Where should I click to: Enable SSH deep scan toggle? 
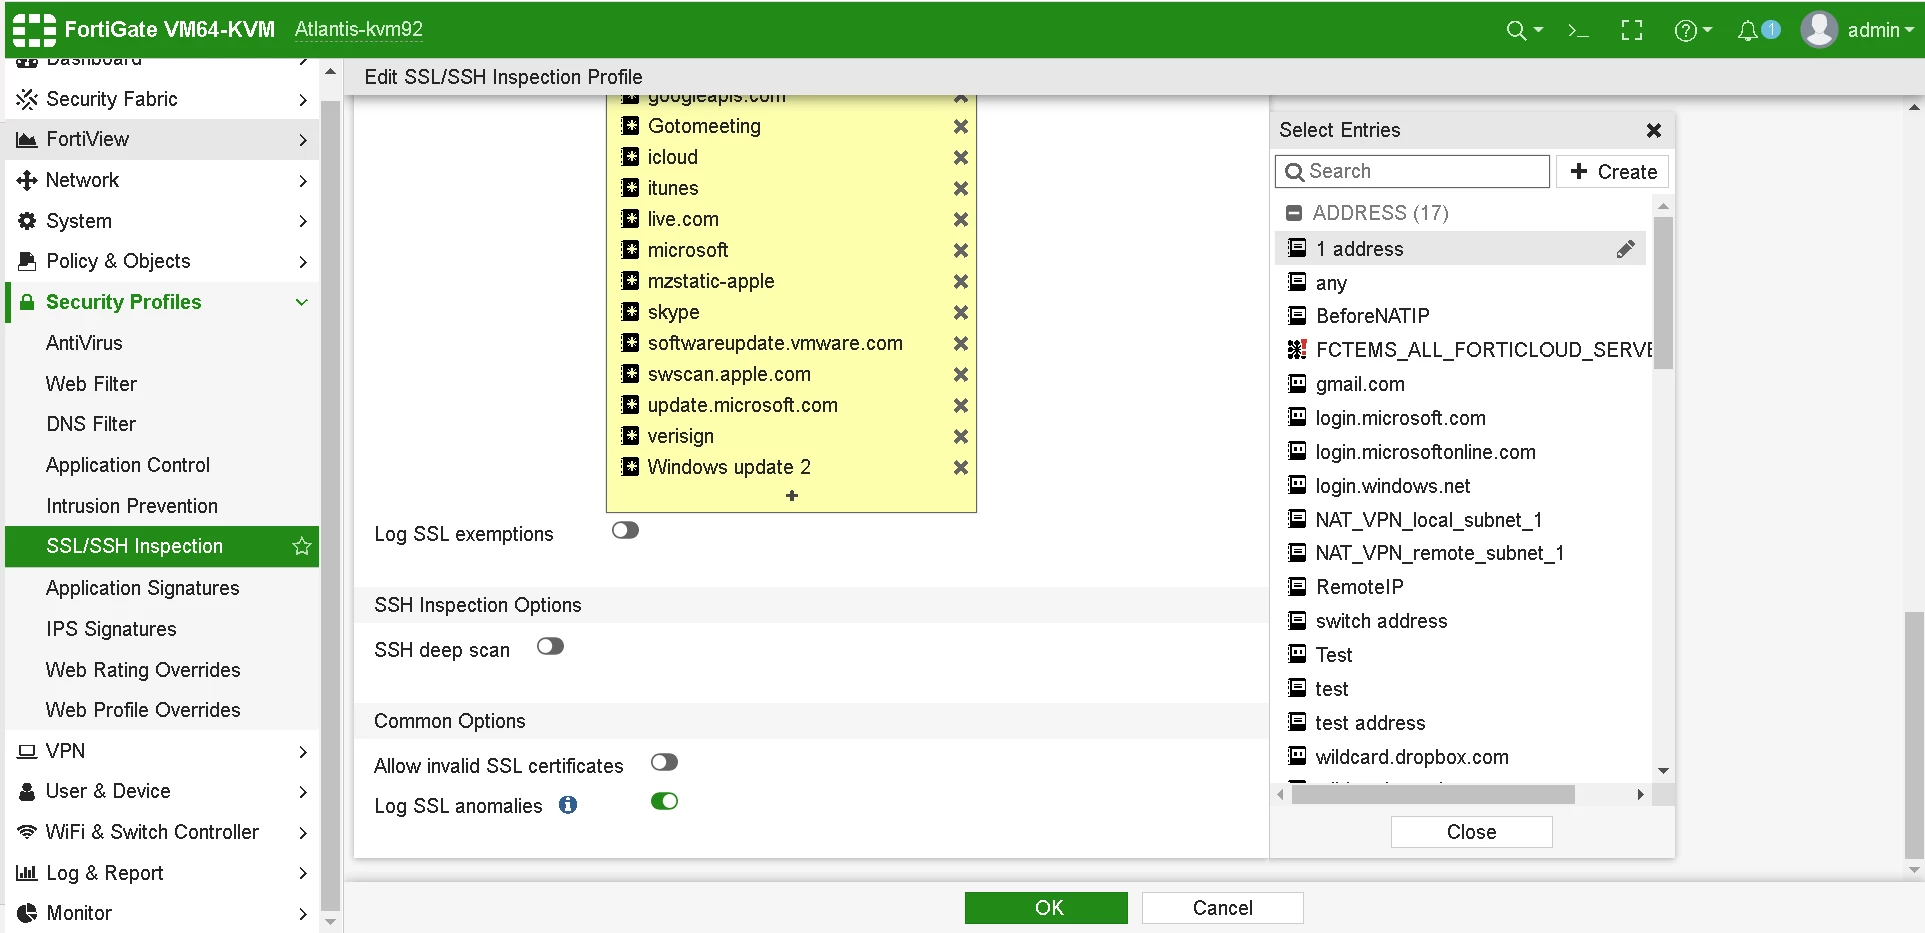pos(550,646)
